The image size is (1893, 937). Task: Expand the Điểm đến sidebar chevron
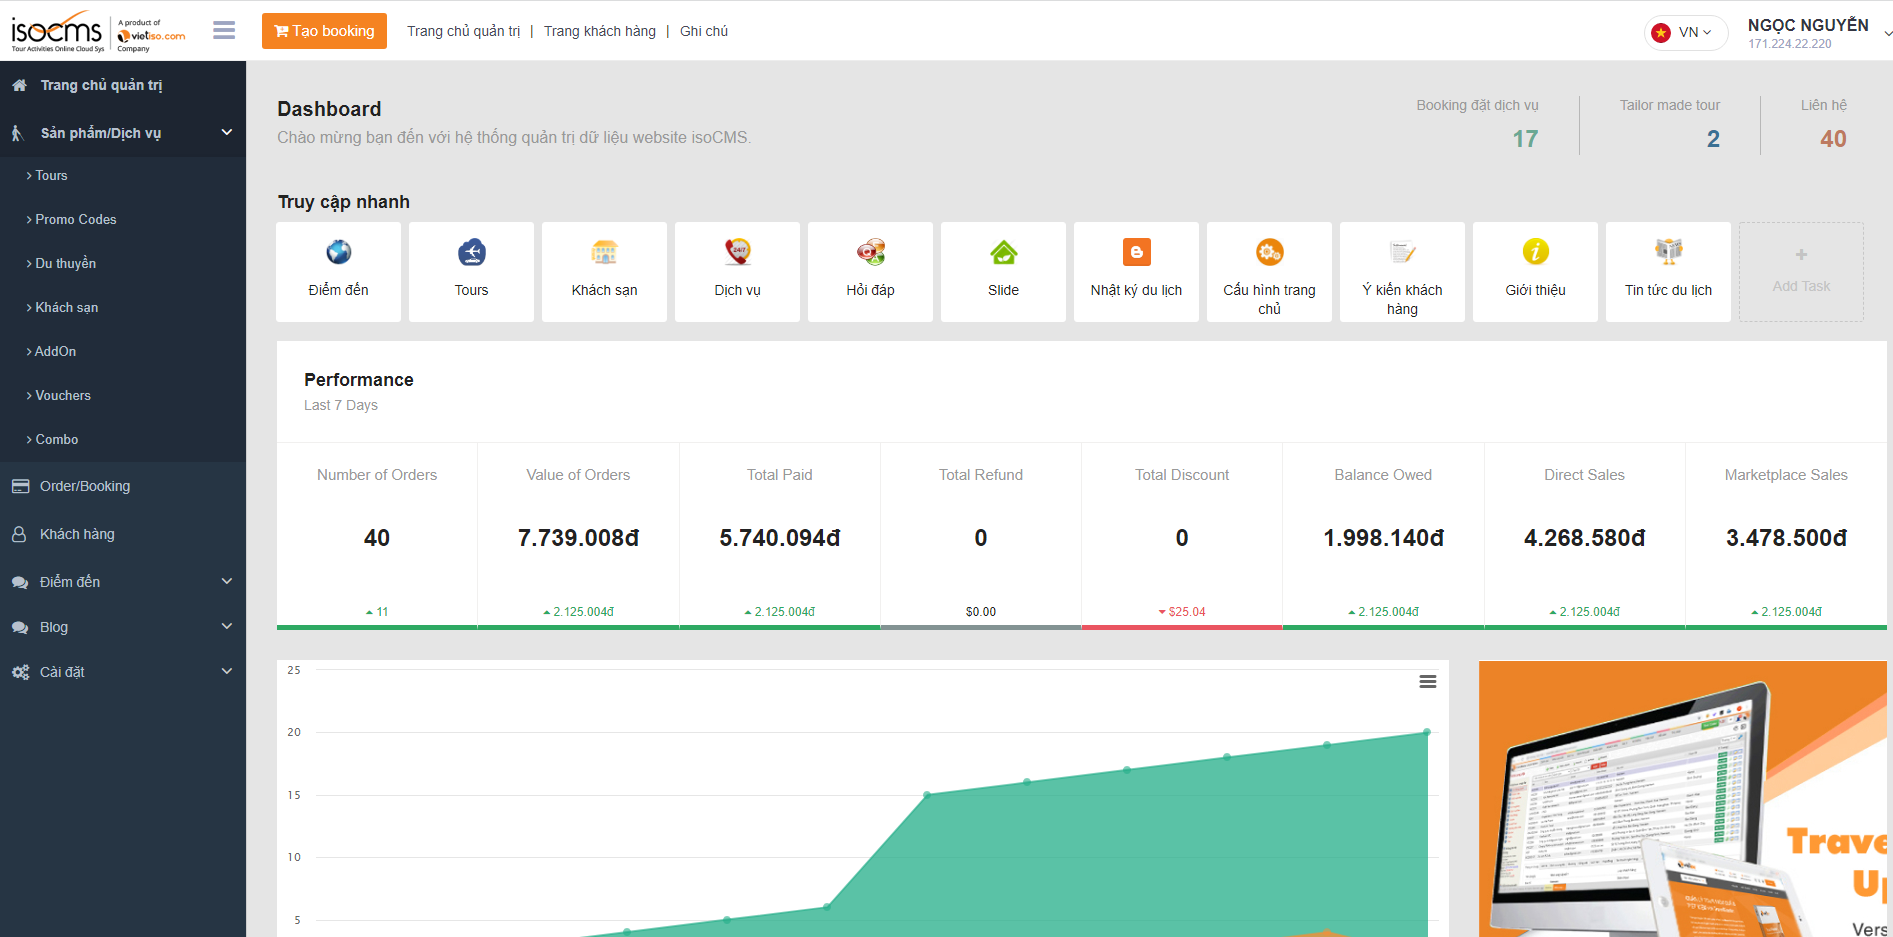pos(227,581)
